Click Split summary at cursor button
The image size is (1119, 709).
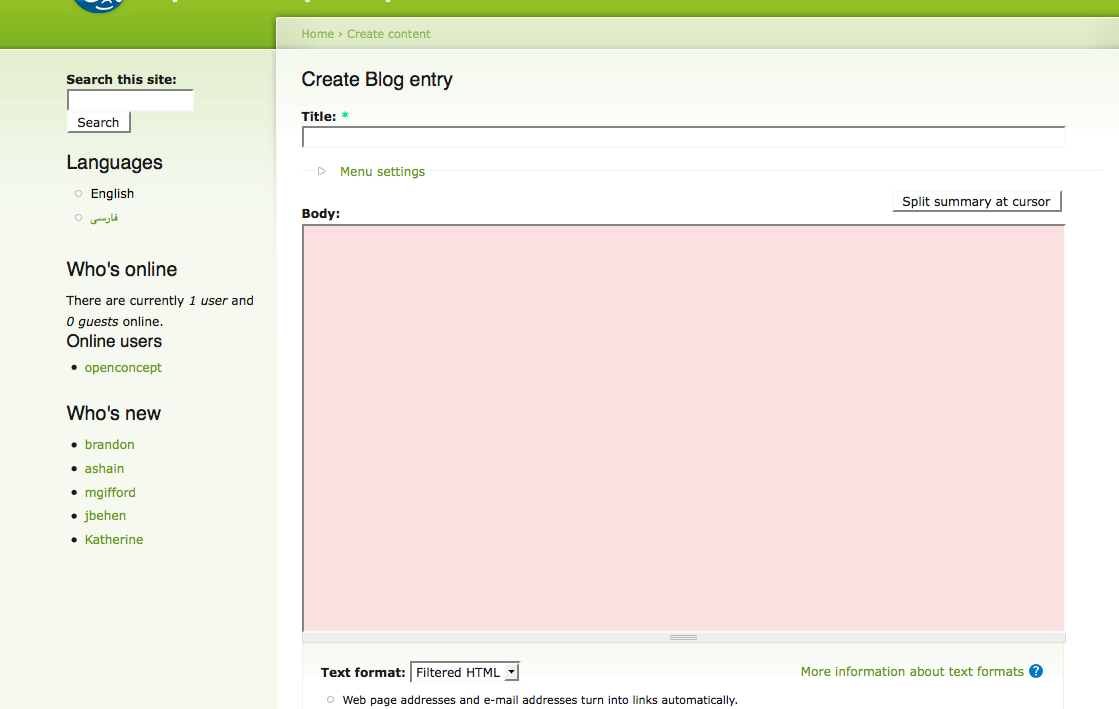(x=976, y=201)
